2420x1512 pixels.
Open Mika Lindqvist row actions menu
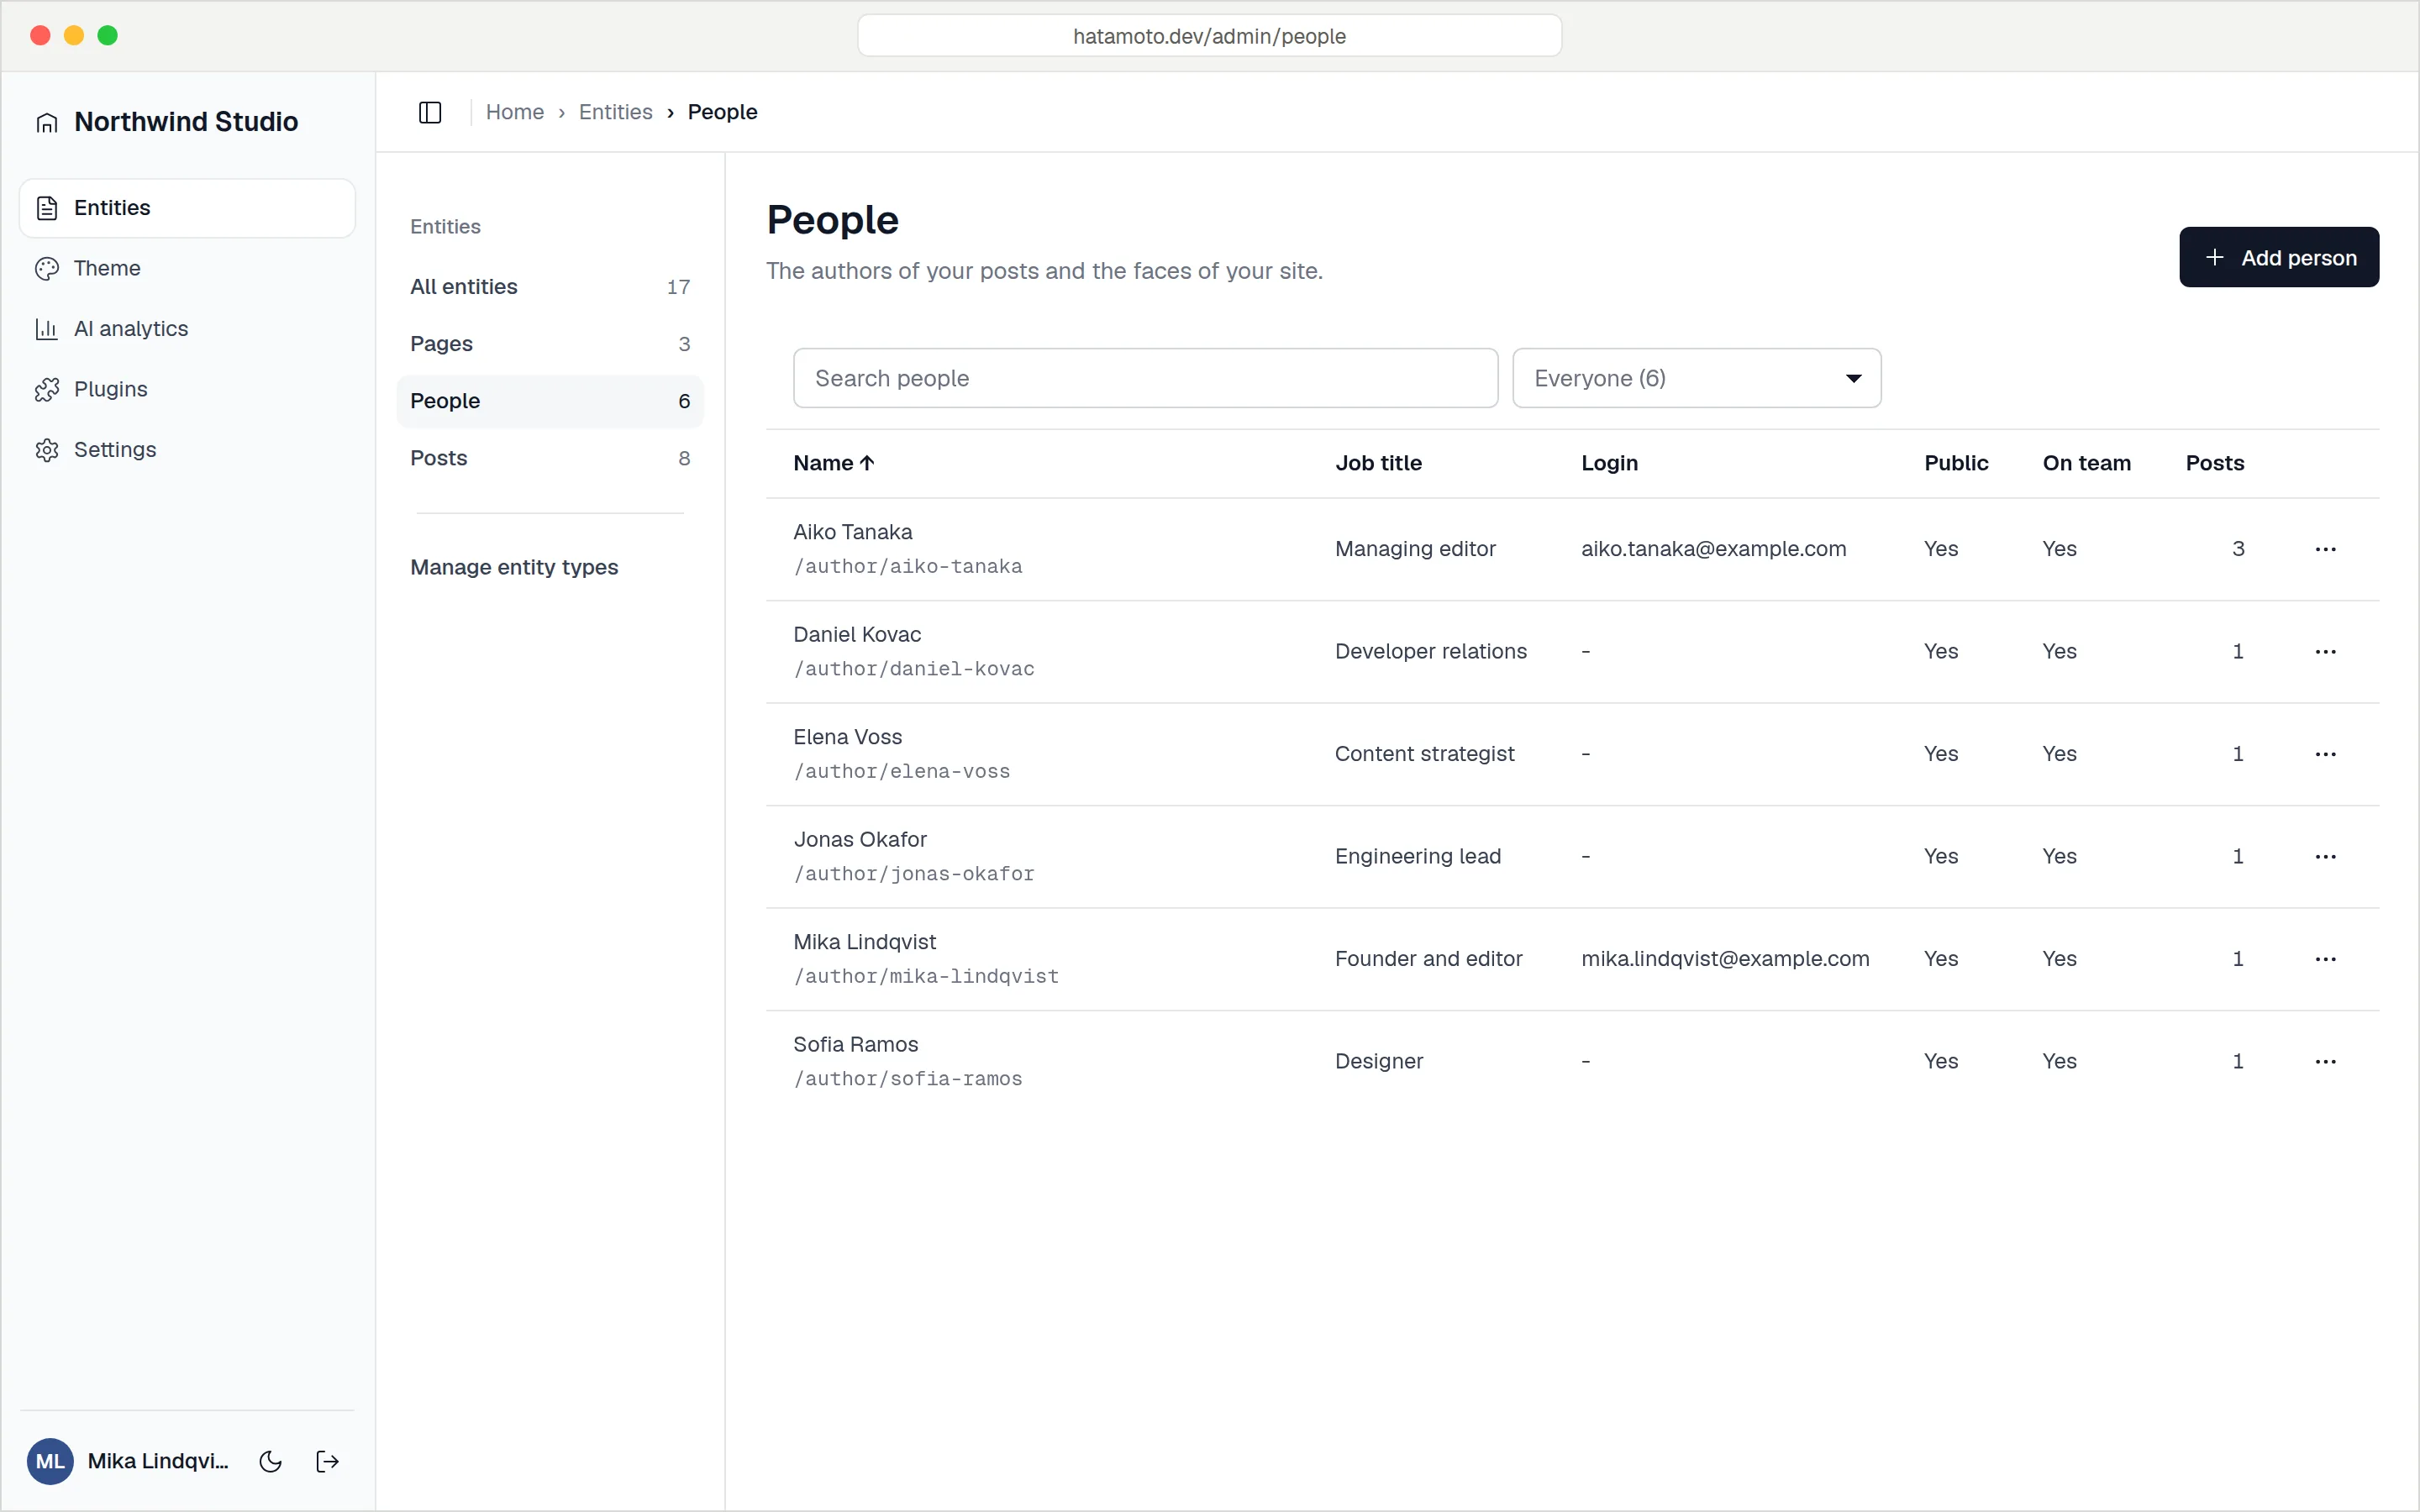tap(2325, 959)
